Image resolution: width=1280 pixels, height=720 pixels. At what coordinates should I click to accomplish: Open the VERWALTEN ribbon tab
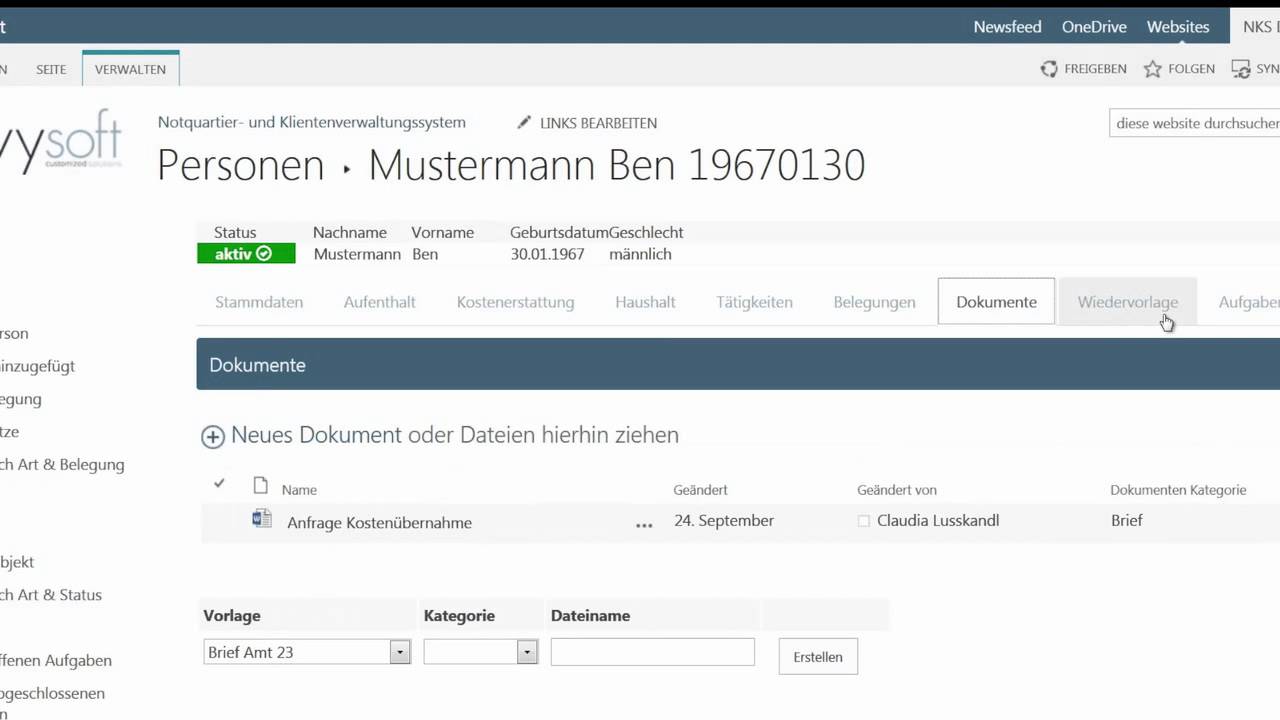(130, 69)
